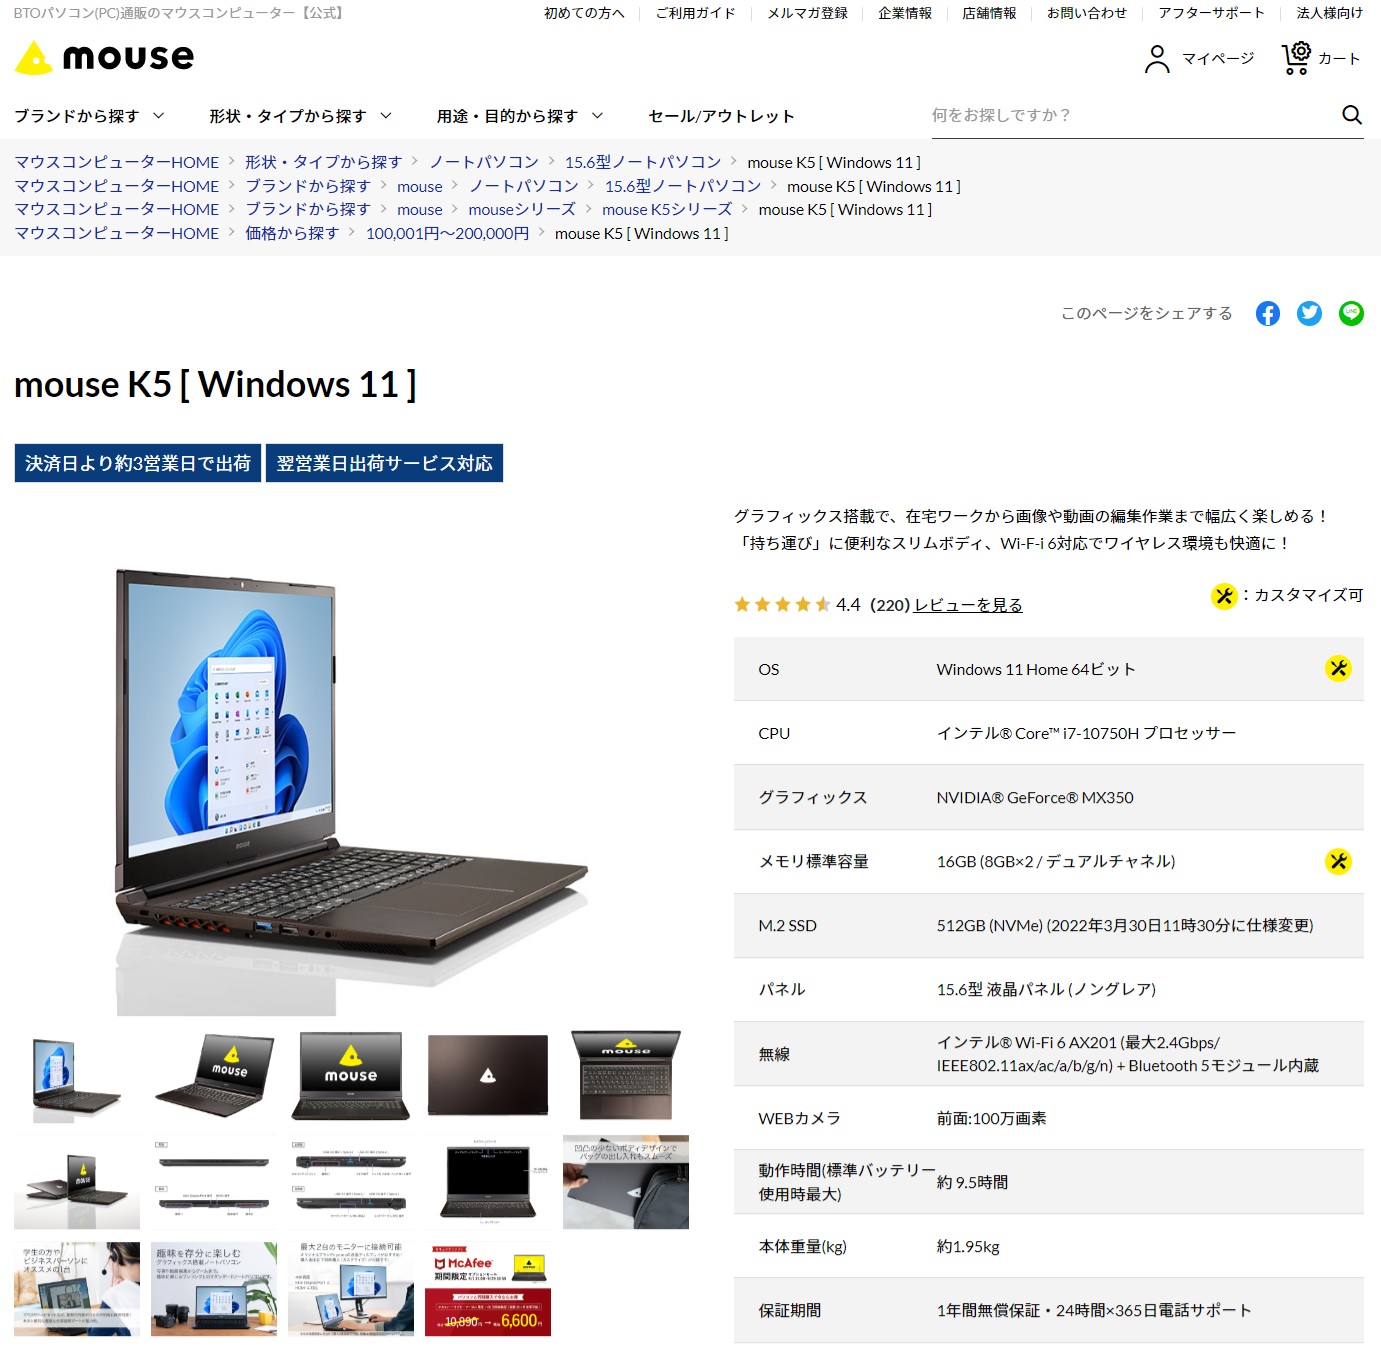Click the customizable legend icon
Screen dimensions: 1381x1353
tap(1224, 596)
